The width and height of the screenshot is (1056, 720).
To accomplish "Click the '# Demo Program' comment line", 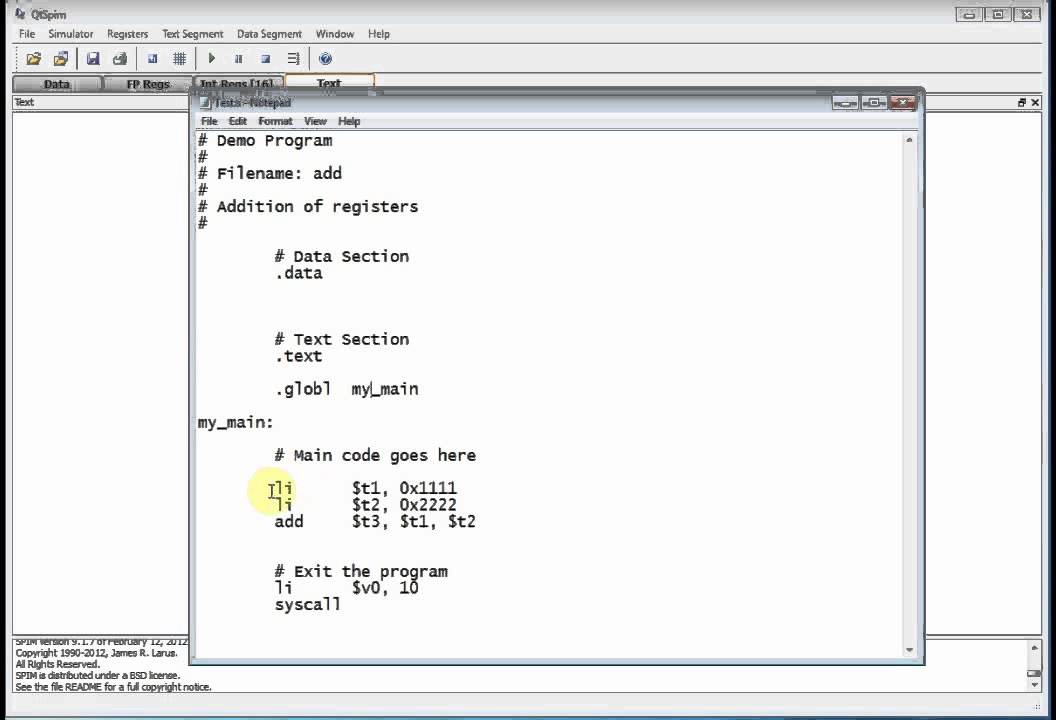I will tap(265, 141).
